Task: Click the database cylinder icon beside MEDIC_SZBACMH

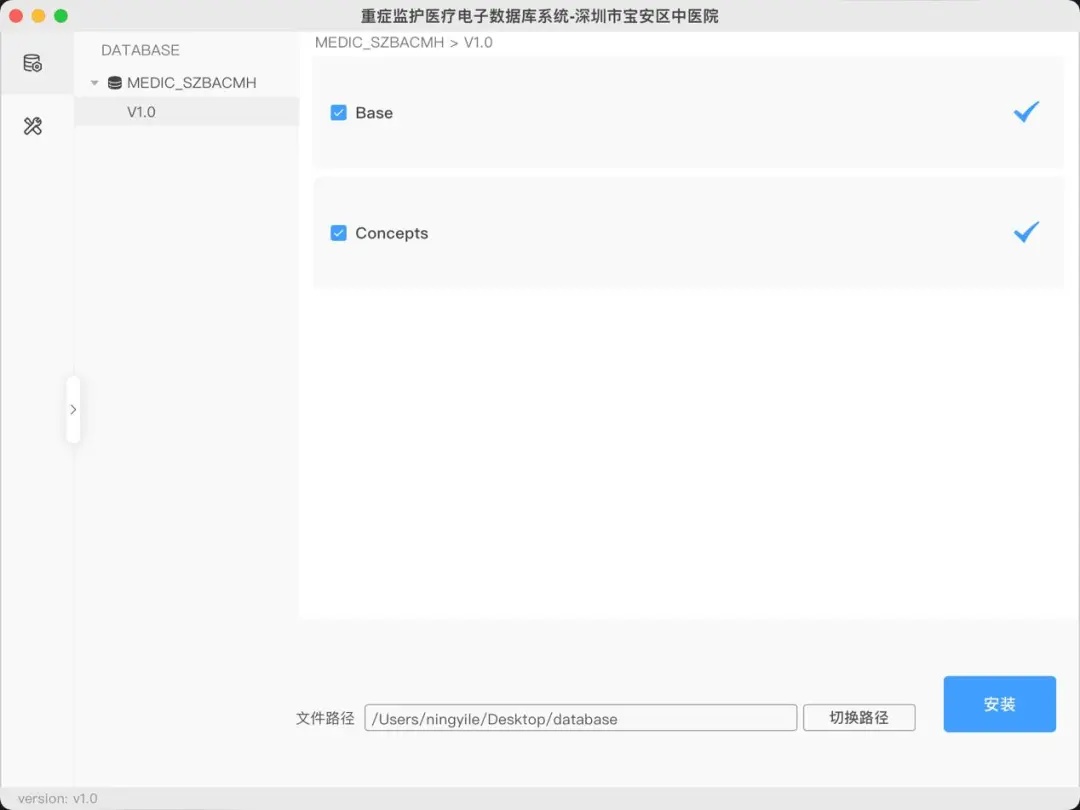Action: coord(114,83)
